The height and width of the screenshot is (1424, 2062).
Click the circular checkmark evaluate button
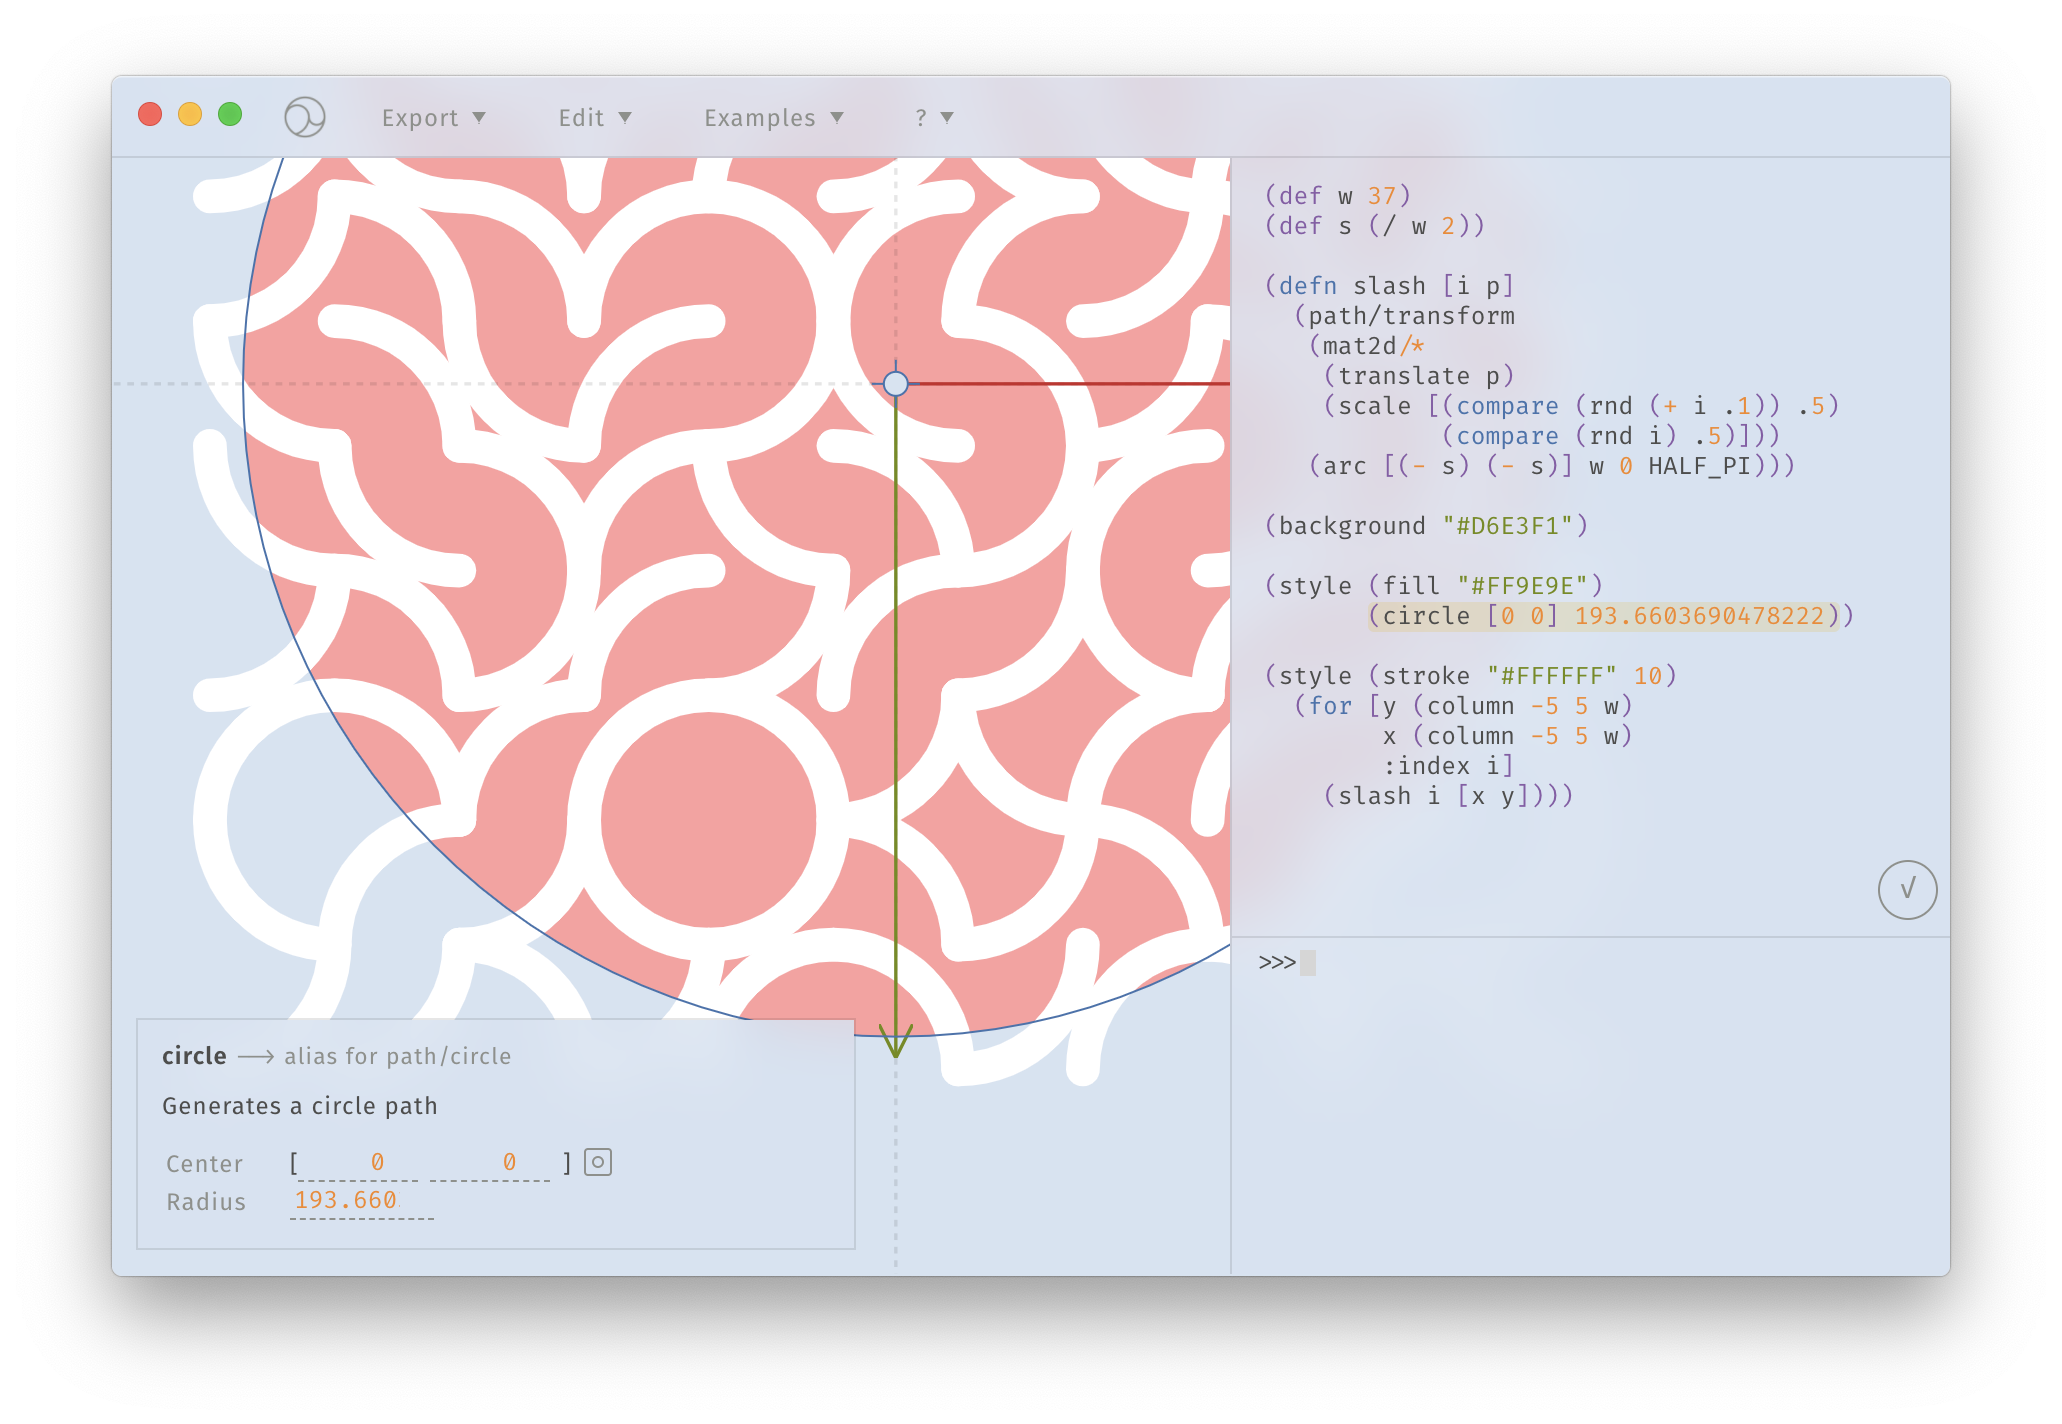coord(1906,889)
